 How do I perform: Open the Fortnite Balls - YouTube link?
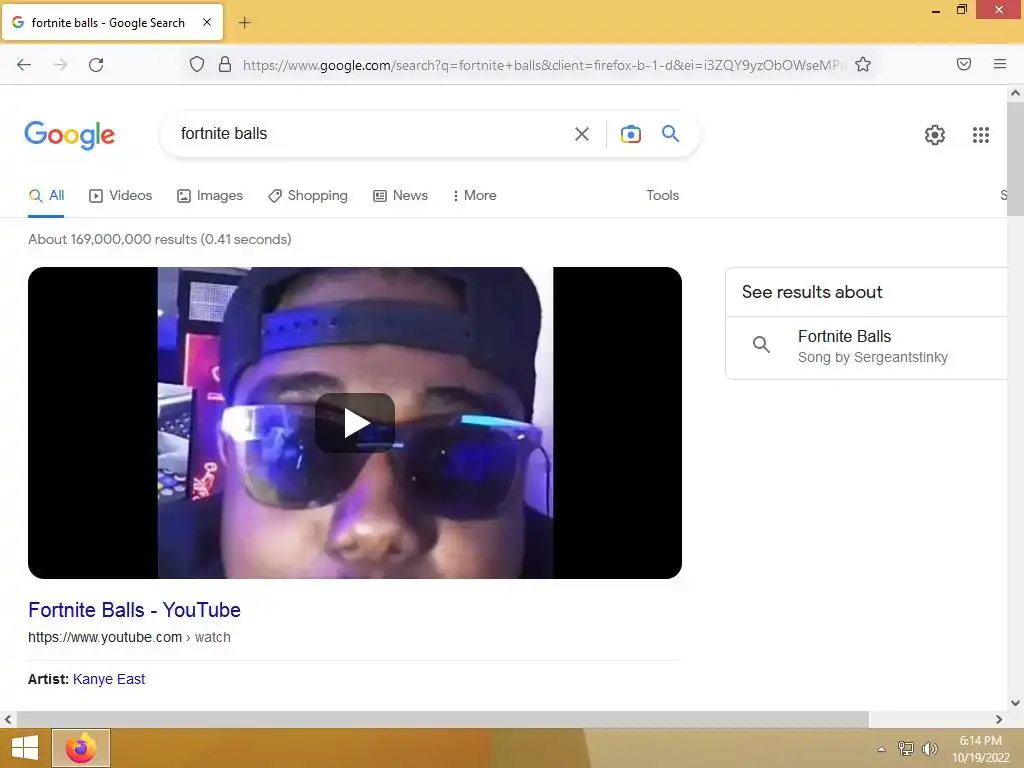[x=135, y=610]
